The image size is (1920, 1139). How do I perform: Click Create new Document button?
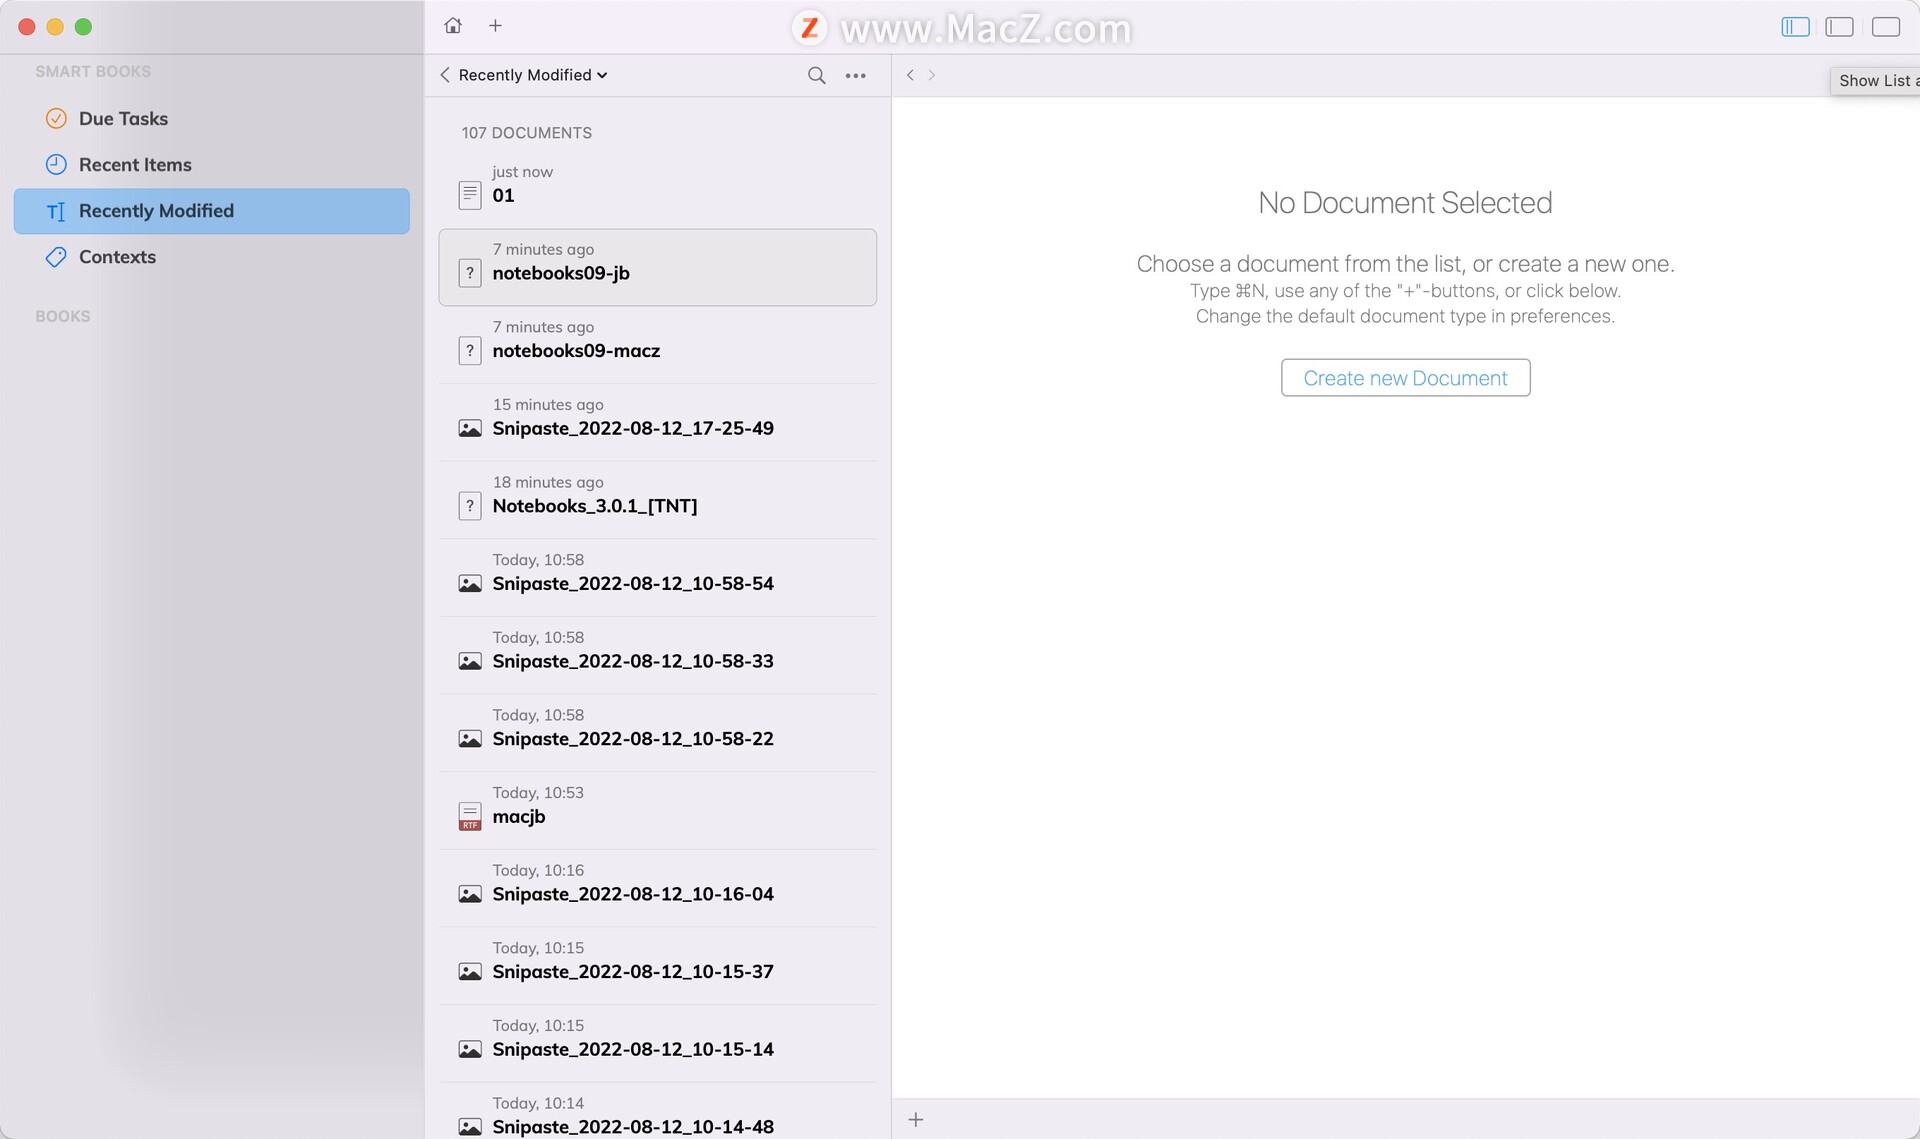coord(1405,378)
